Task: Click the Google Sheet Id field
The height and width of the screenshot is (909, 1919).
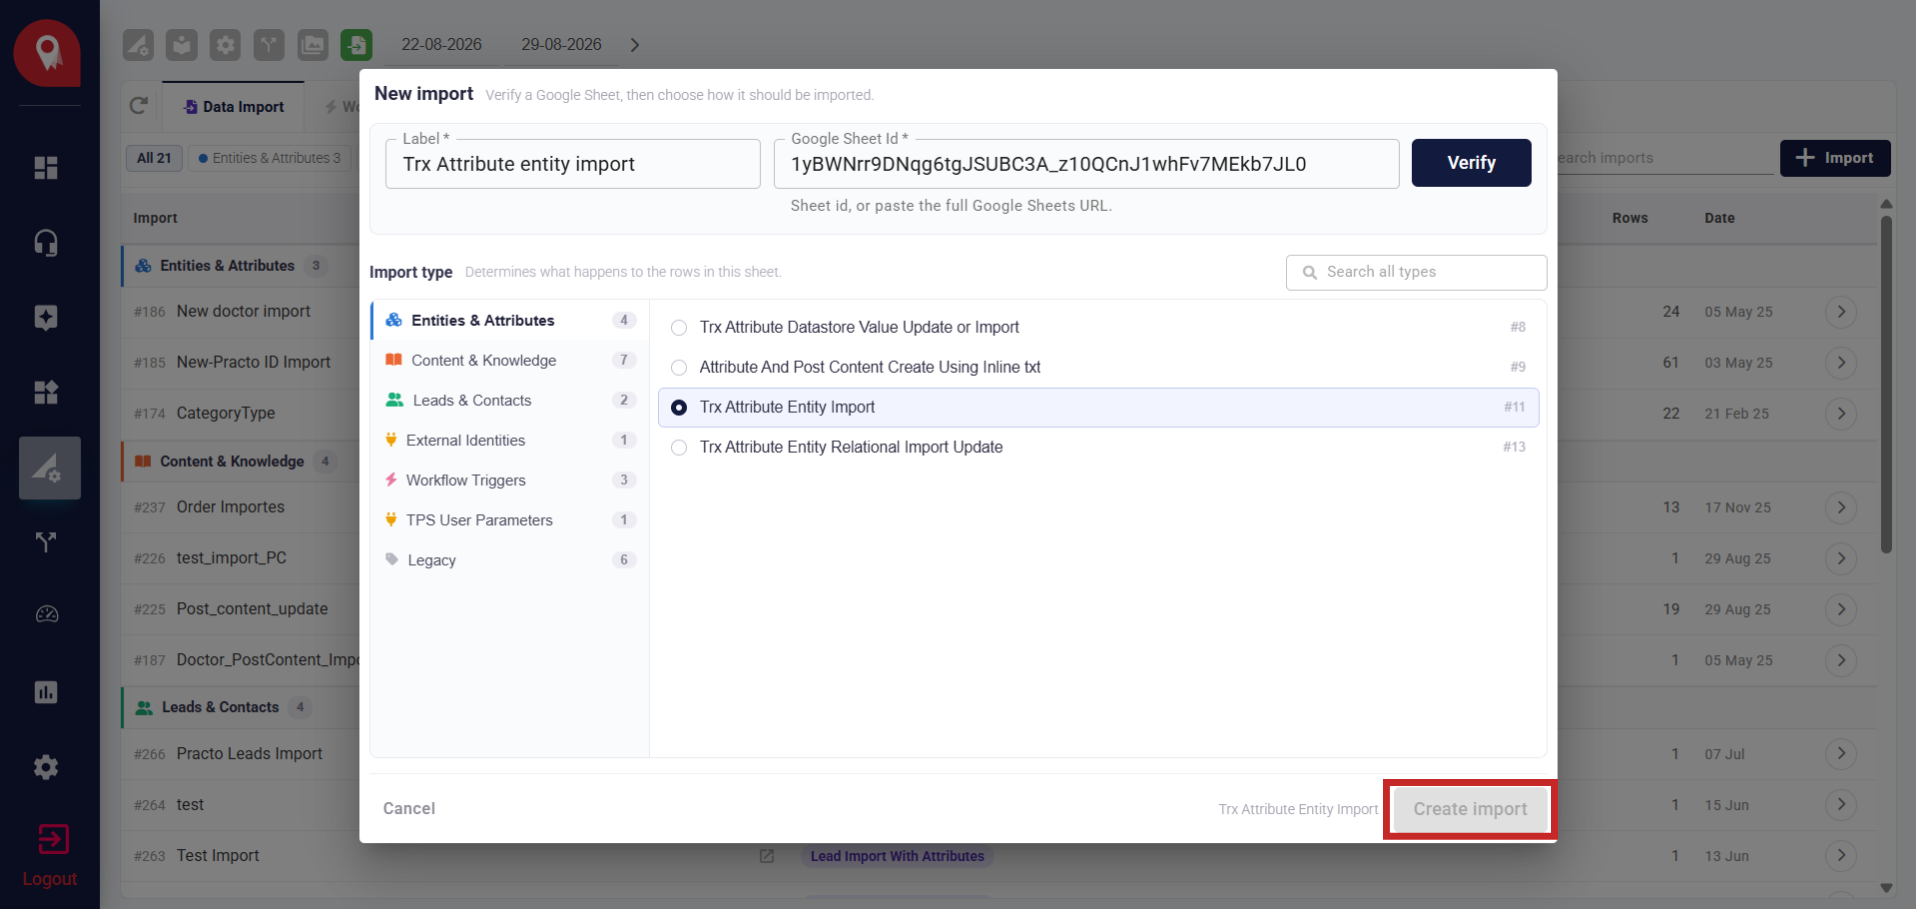Action: click(x=1086, y=164)
